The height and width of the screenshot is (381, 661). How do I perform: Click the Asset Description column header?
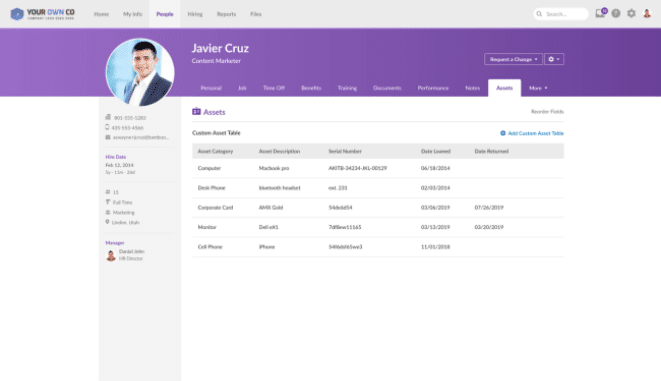(x=279, y=151)
